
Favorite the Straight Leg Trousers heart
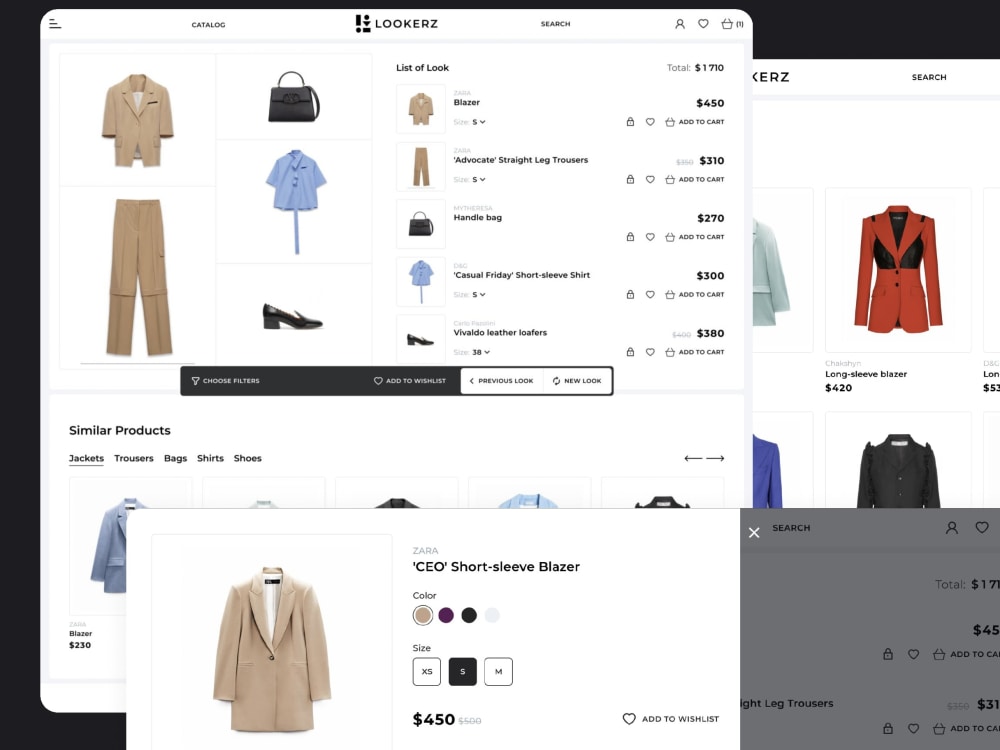pyautogui.click(x=650, y=179)
